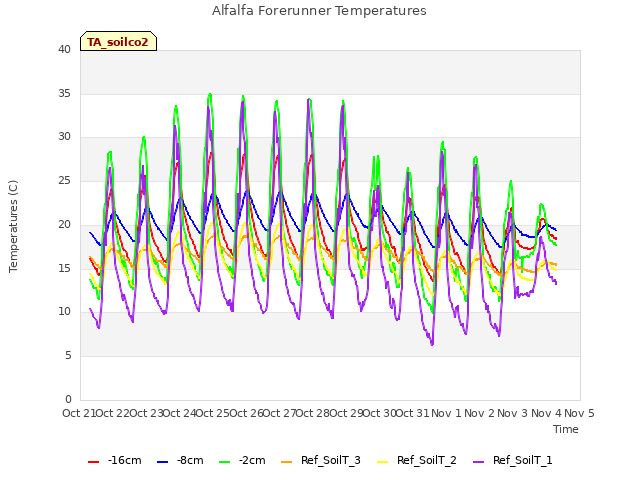Click the purple Ref_SoilT_1 minimum near Nov 1
The height and width of the screenshot is (480, 640).
[432, 345]
